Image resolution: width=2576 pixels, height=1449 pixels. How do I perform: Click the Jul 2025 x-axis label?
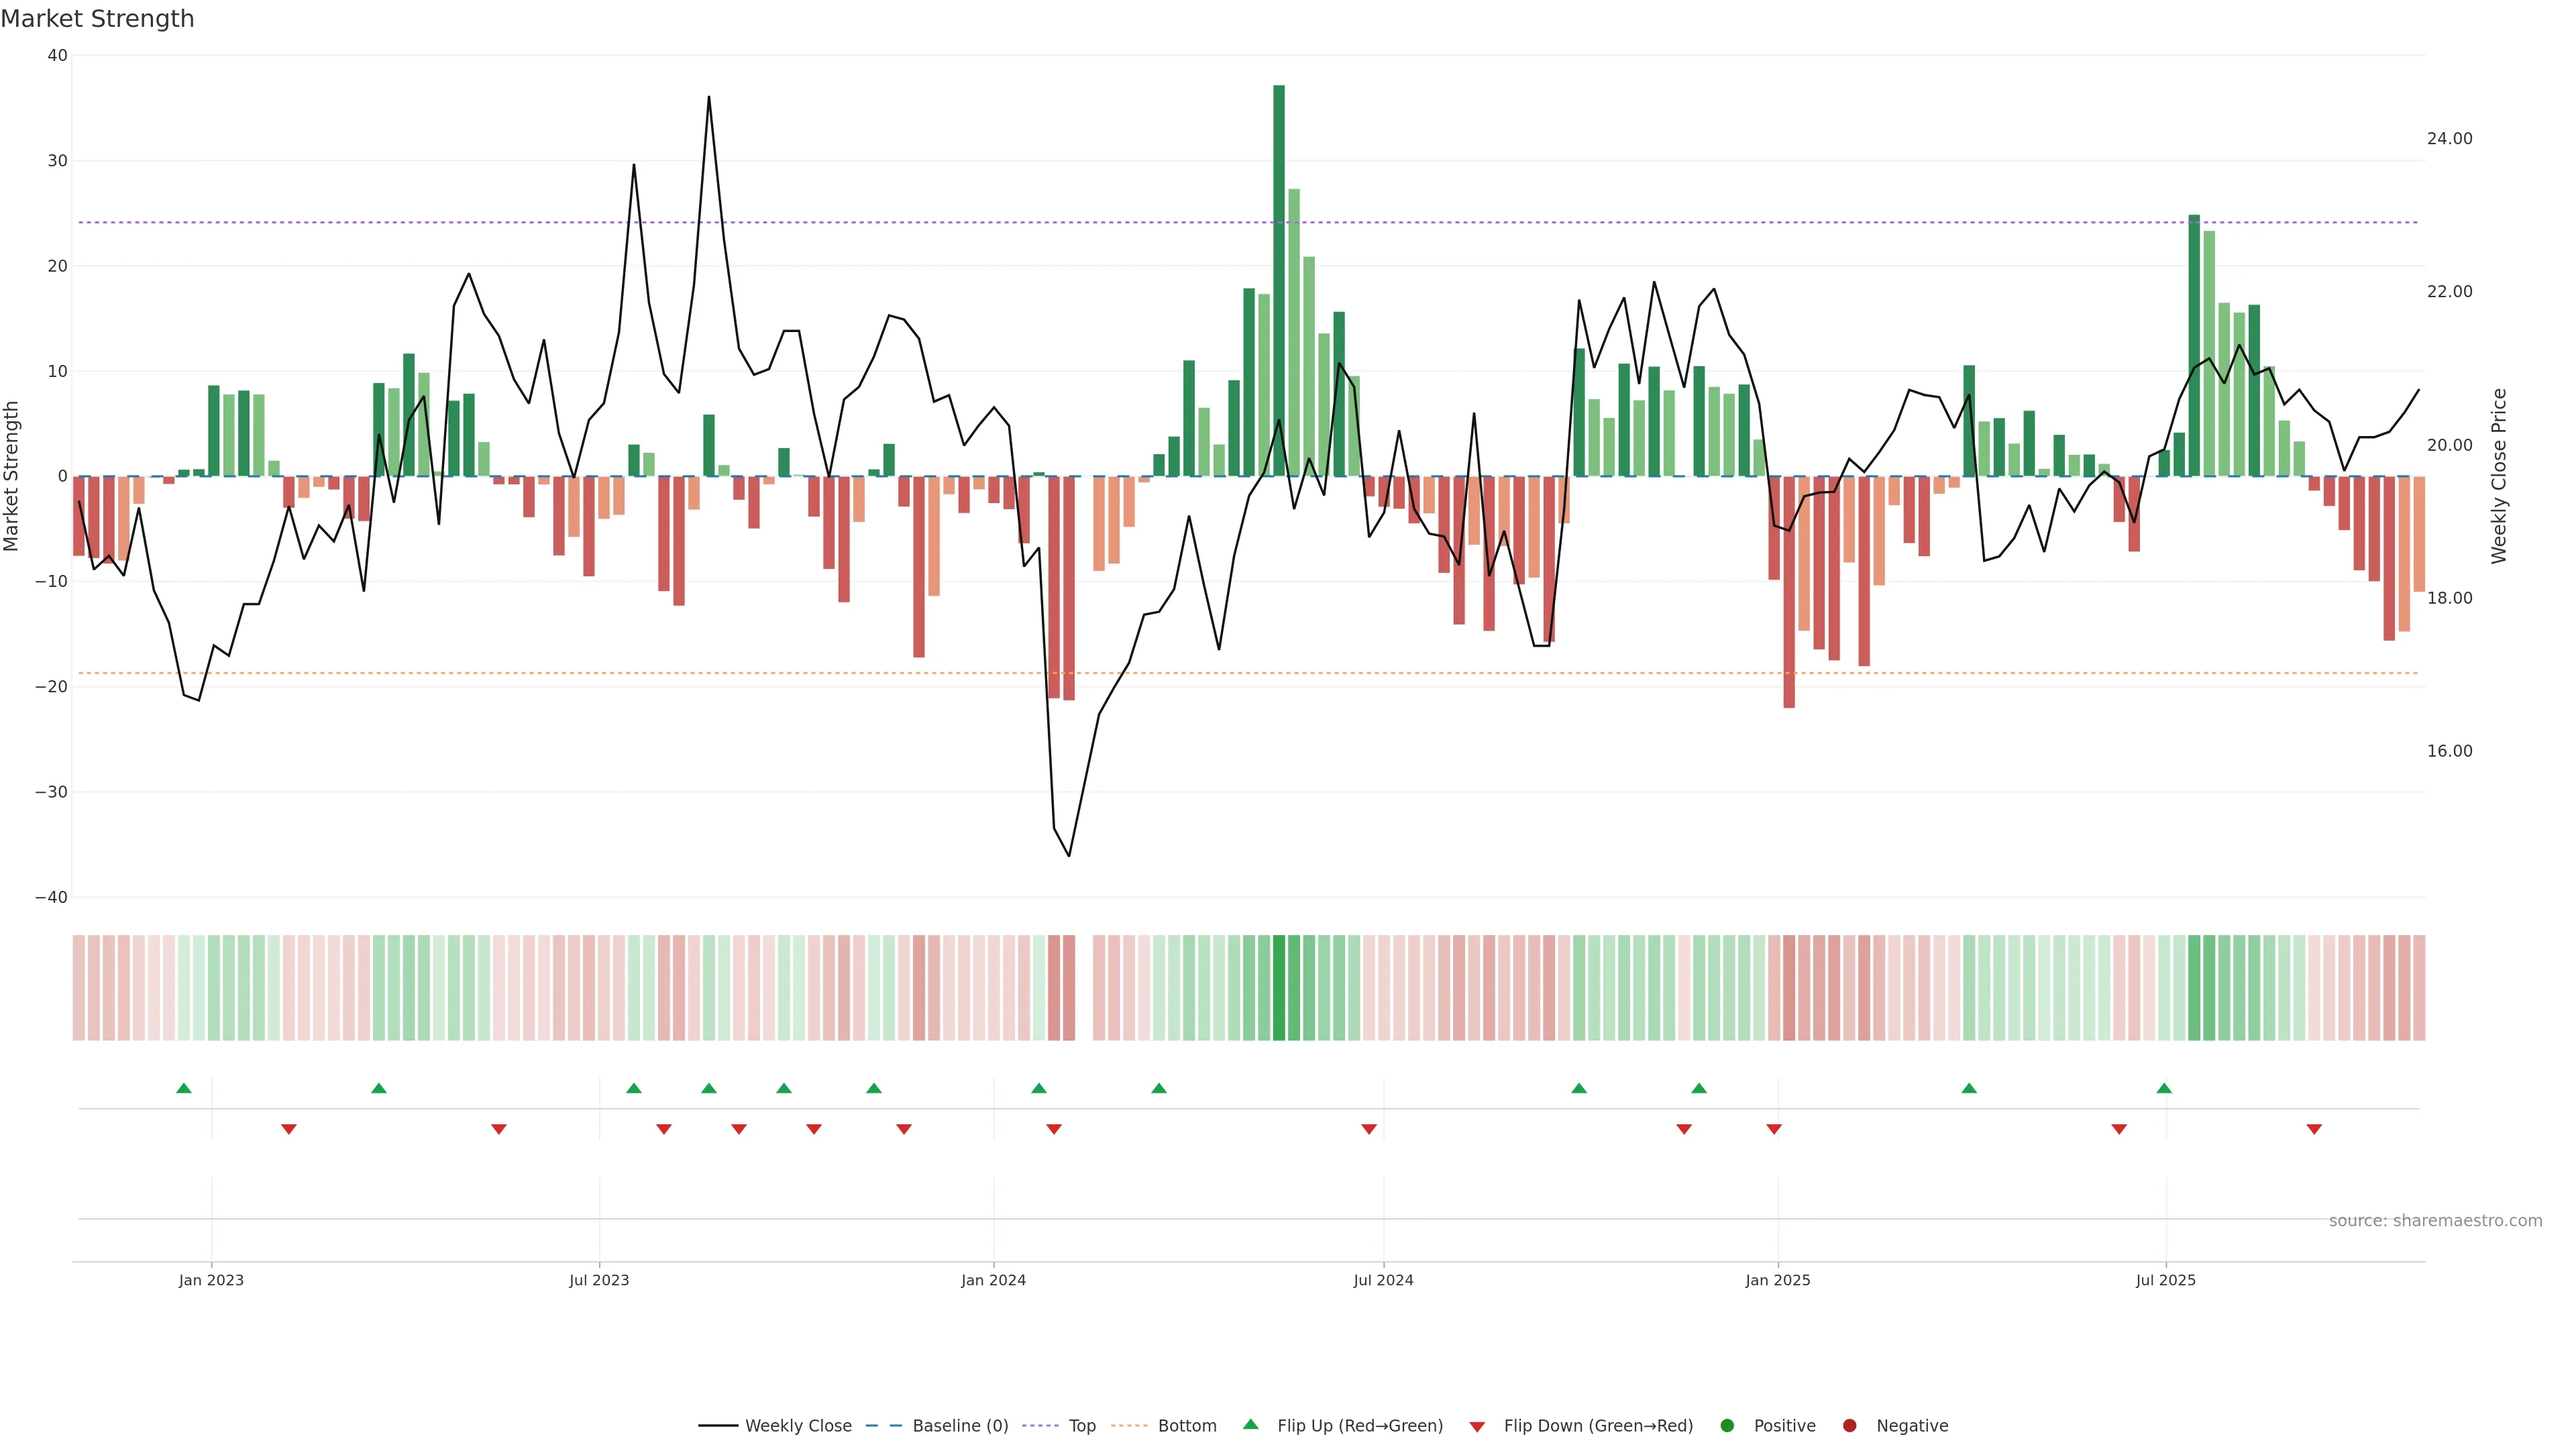2165,1280
